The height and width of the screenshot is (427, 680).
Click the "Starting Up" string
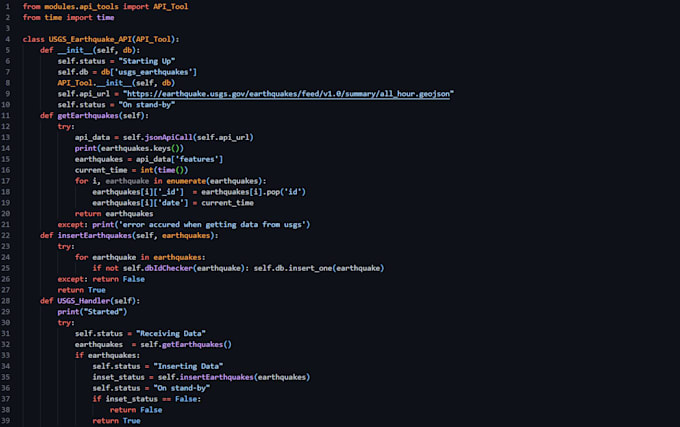147,61
